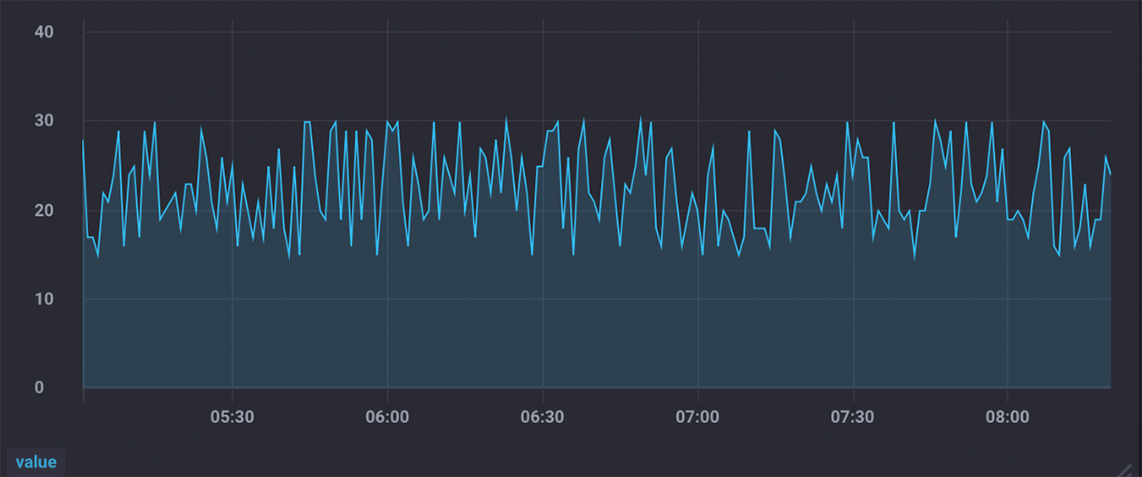
Task: Click where 40 gridline crosses 06:00 gridline
Action: [x=387, y=32]
